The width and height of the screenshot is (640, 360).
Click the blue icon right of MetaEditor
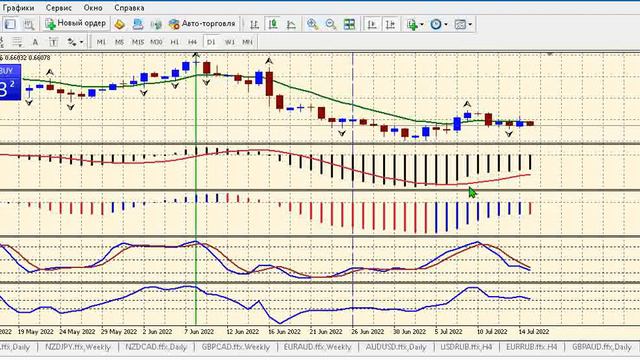(138, 24)
